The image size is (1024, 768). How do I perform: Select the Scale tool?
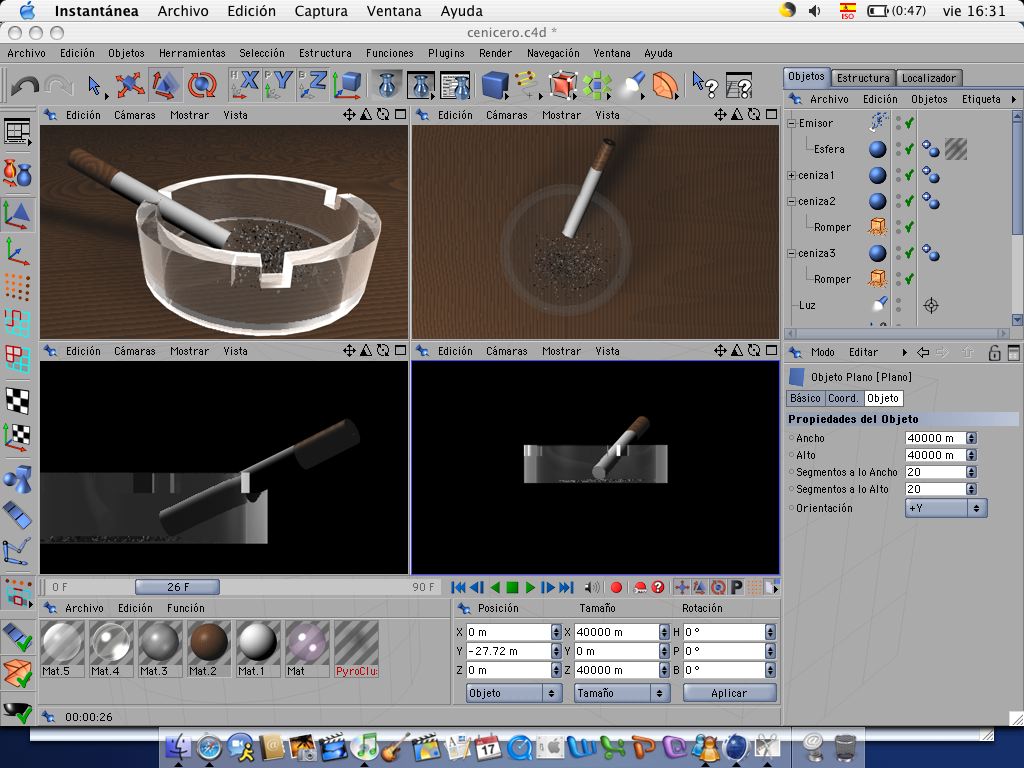(x=165, y=85)
